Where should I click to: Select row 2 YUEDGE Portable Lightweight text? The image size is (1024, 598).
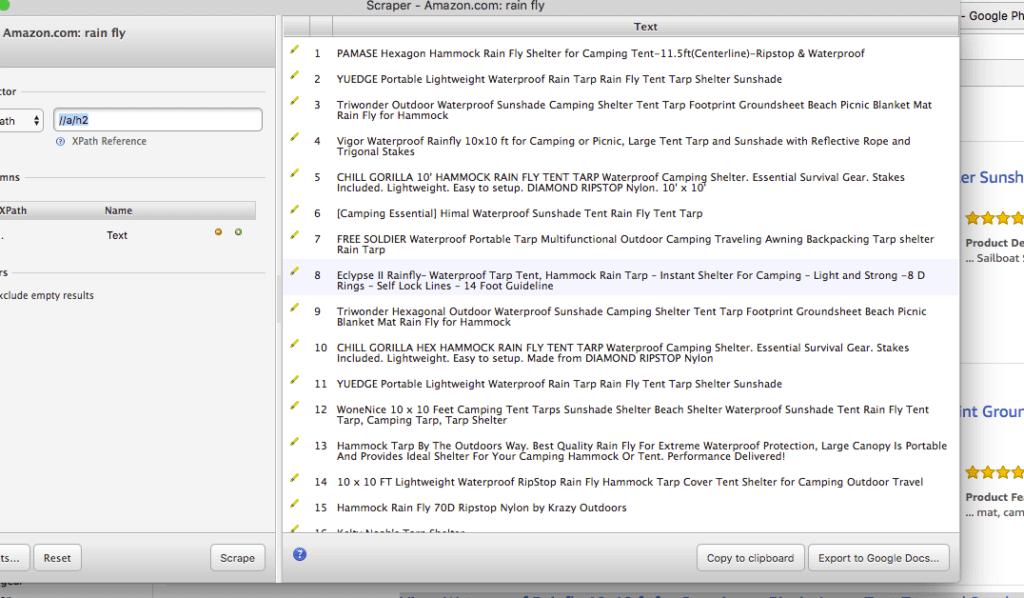point(560,79)
